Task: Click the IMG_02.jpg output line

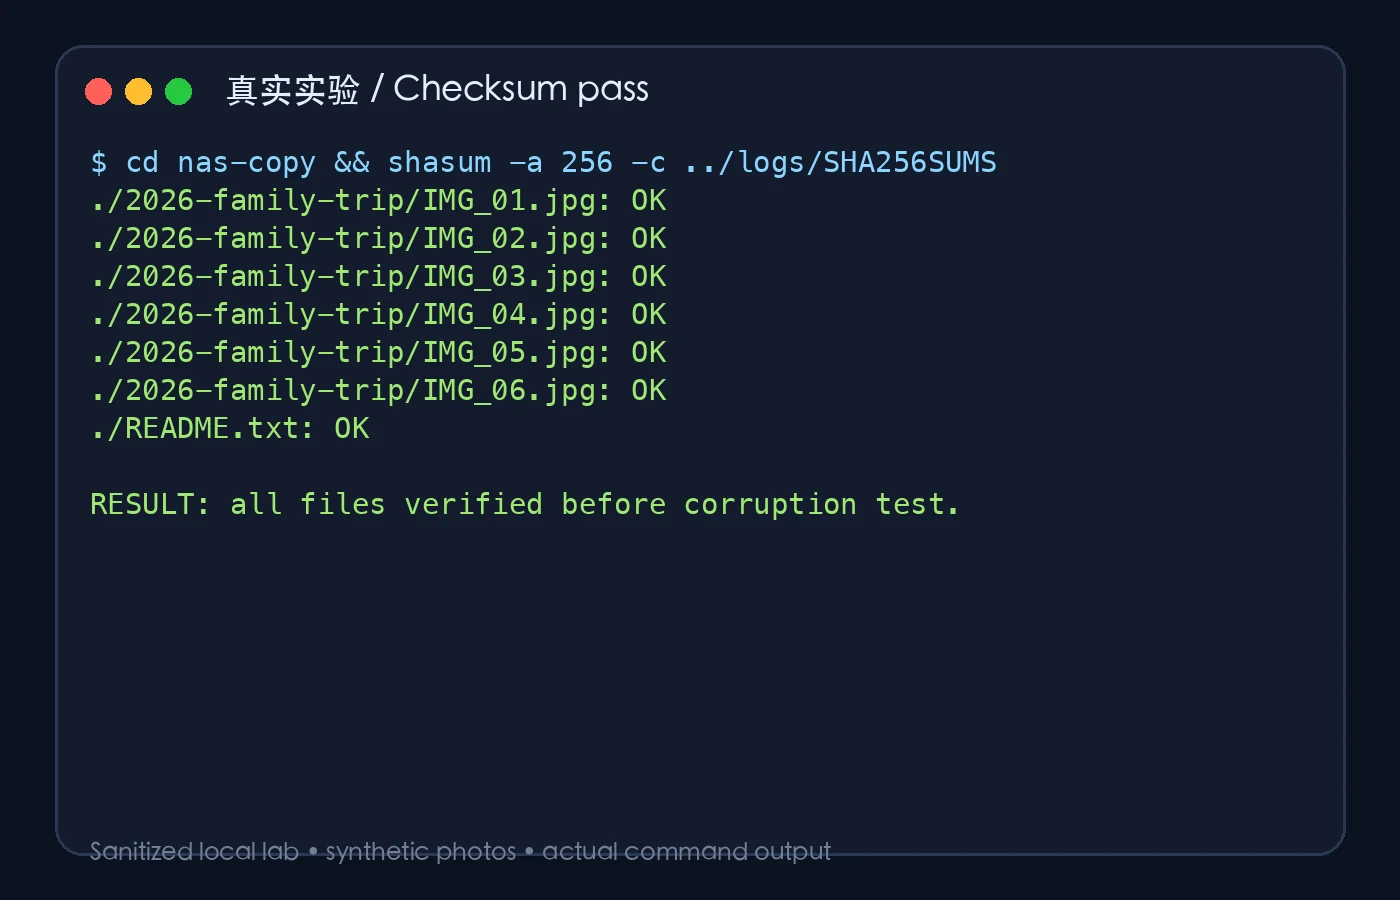Action: [x=378, y=239]
